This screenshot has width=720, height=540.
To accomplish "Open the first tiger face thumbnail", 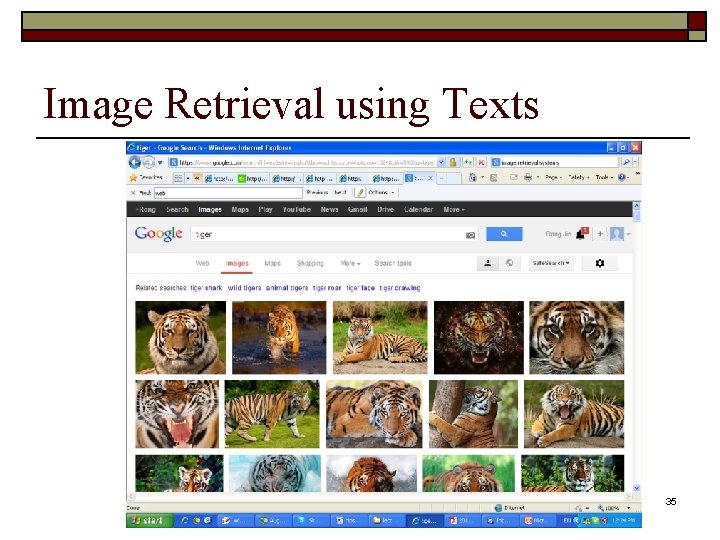I will pos(180,337).
